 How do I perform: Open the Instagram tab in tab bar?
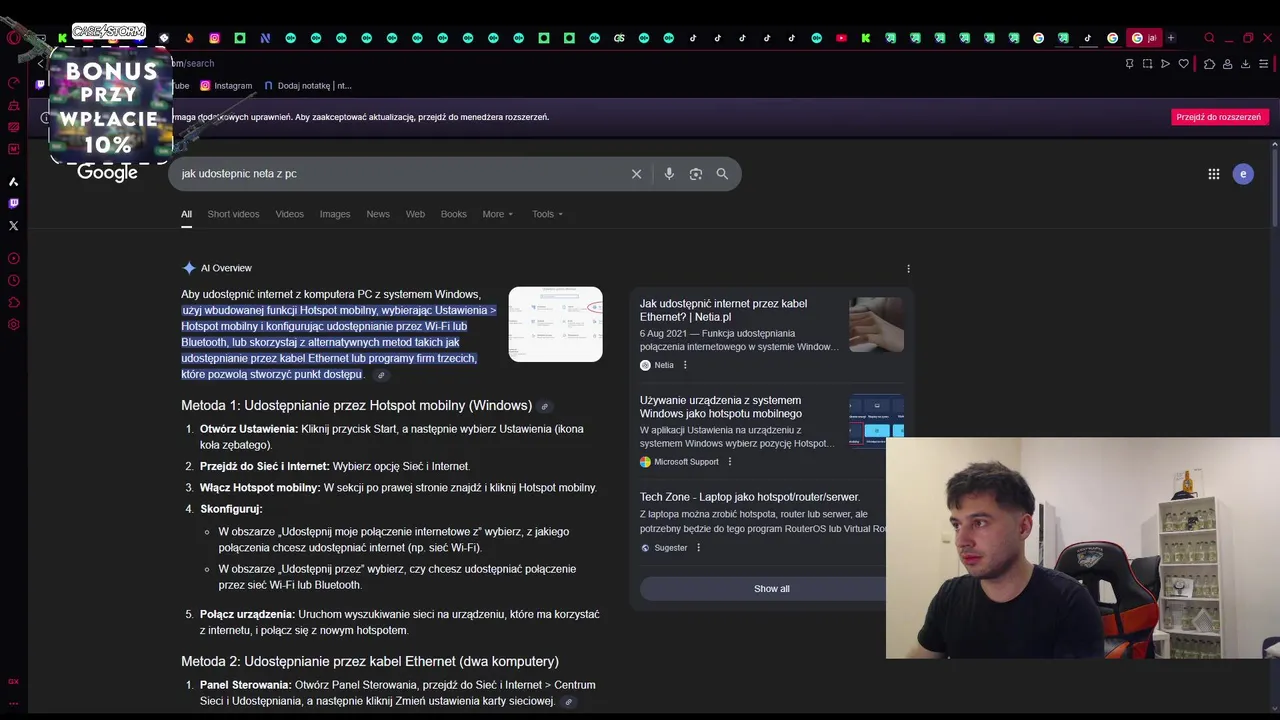point(214,38)
